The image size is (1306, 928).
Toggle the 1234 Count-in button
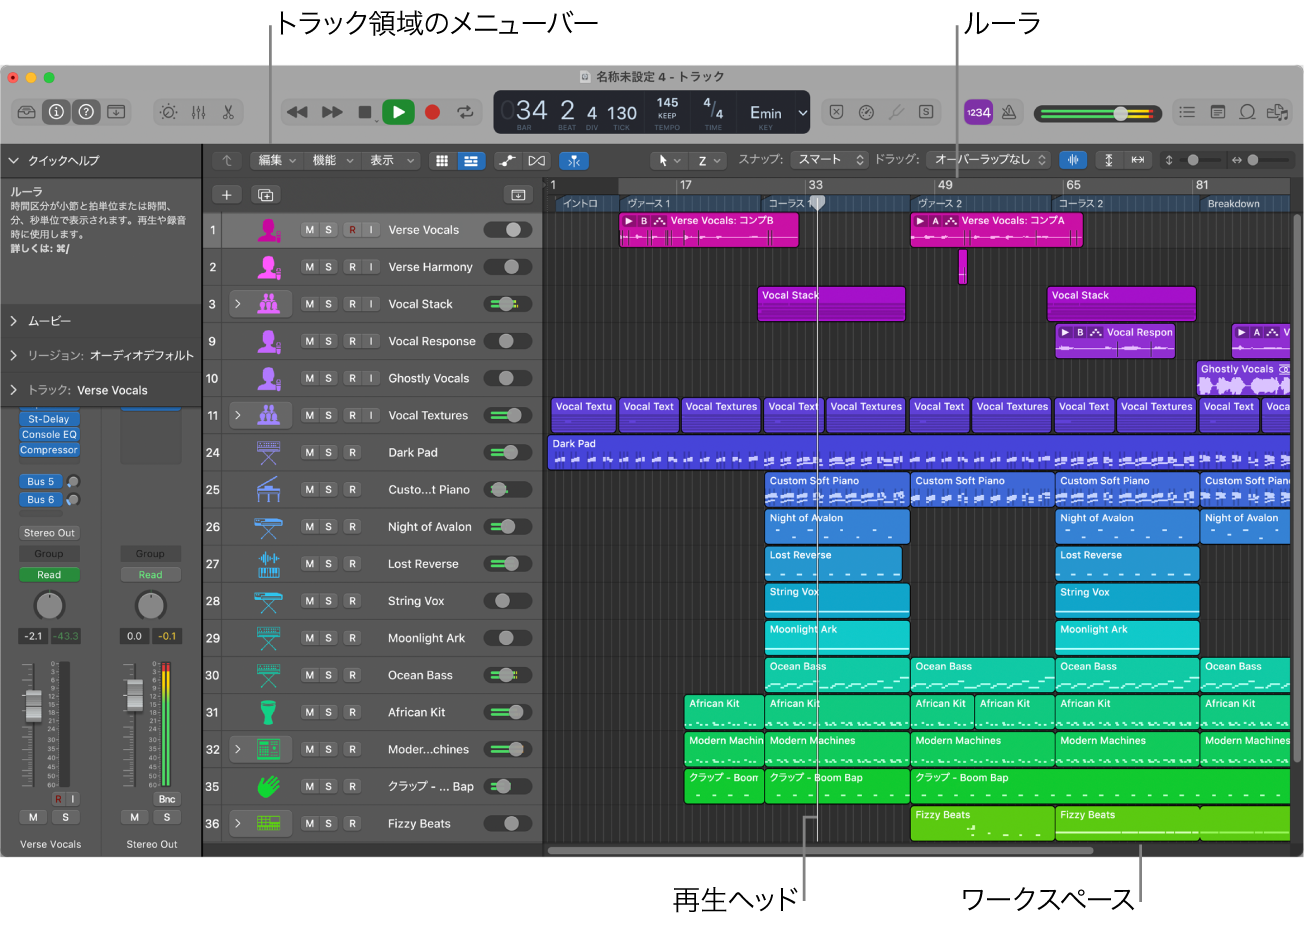[x=978, y=112]
